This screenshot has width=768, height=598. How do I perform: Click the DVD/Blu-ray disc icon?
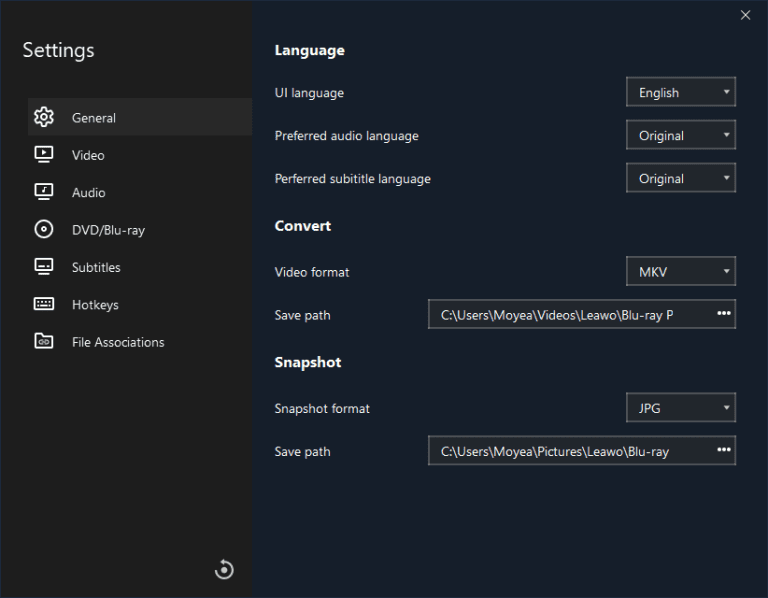tap(43, 230)
